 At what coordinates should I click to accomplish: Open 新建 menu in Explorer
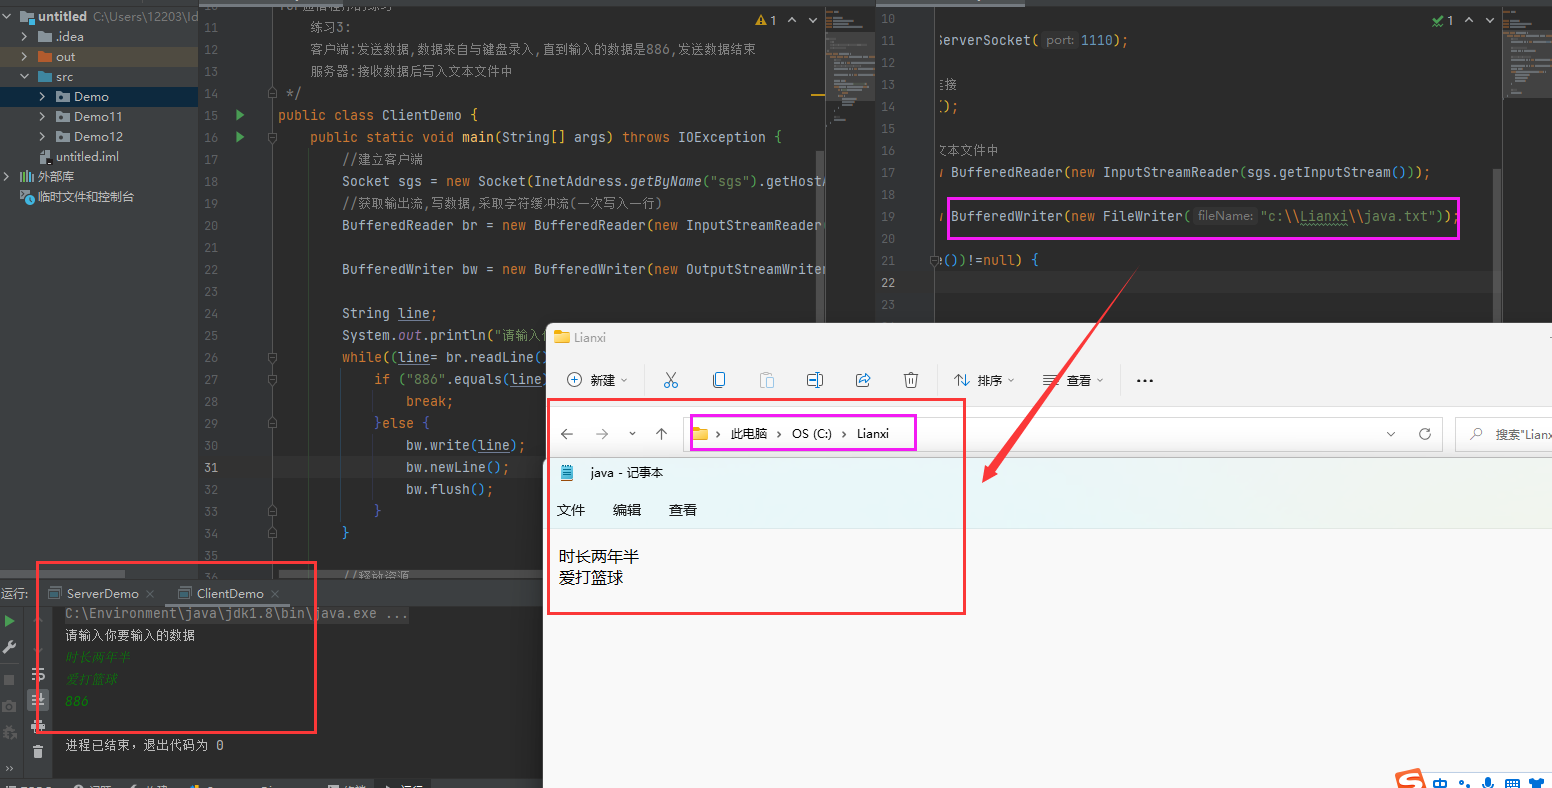coord(598,380)
